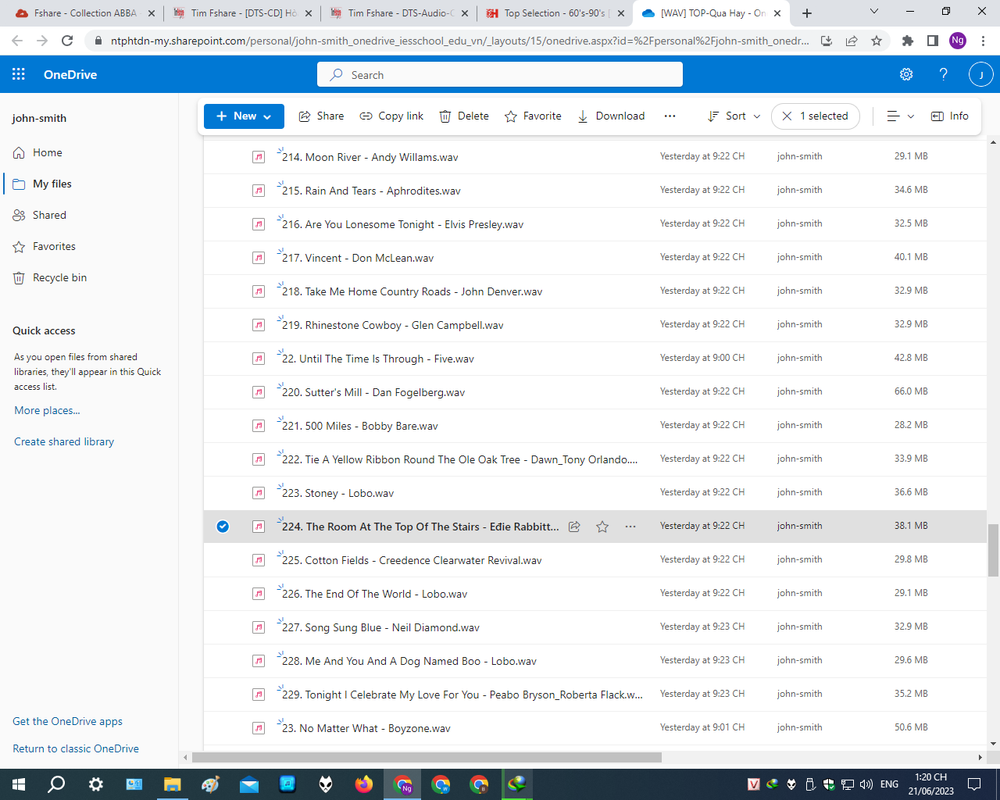This screenshot has width=1000, height=800.
Task: Click Return to classic OneDrive link
Action: pos(76,748)
